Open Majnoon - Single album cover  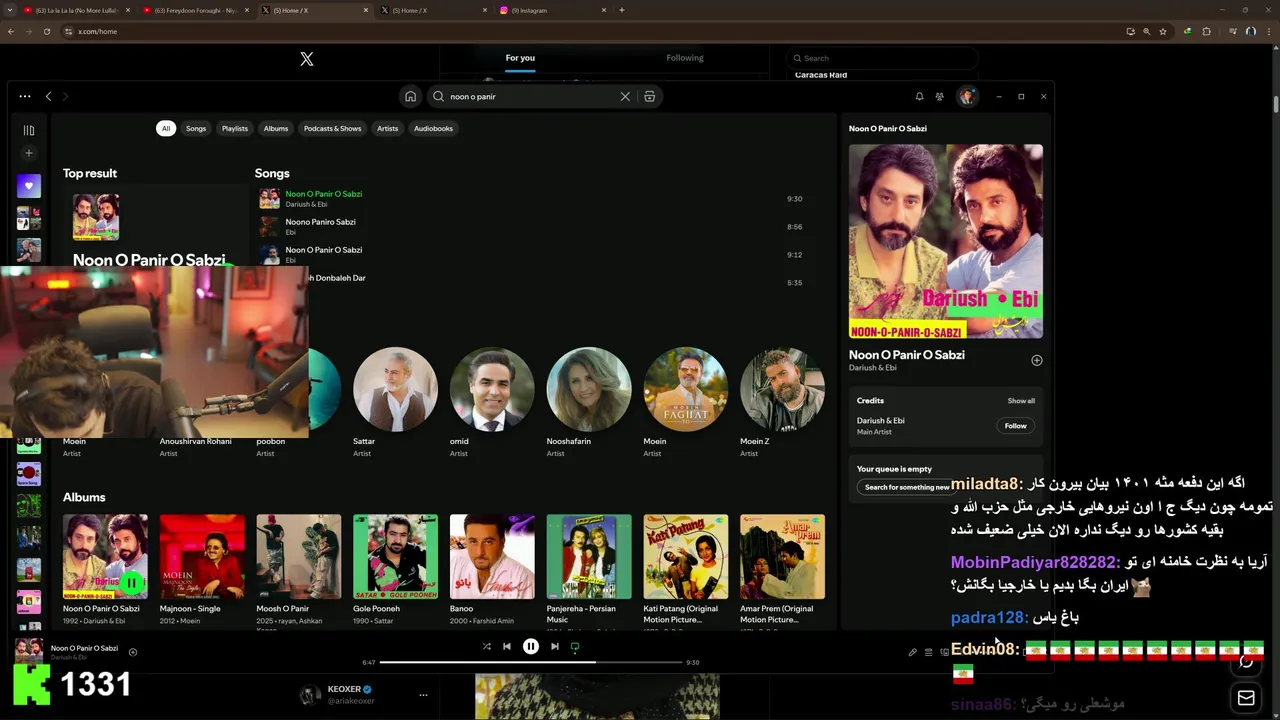(x=202, y=556)
